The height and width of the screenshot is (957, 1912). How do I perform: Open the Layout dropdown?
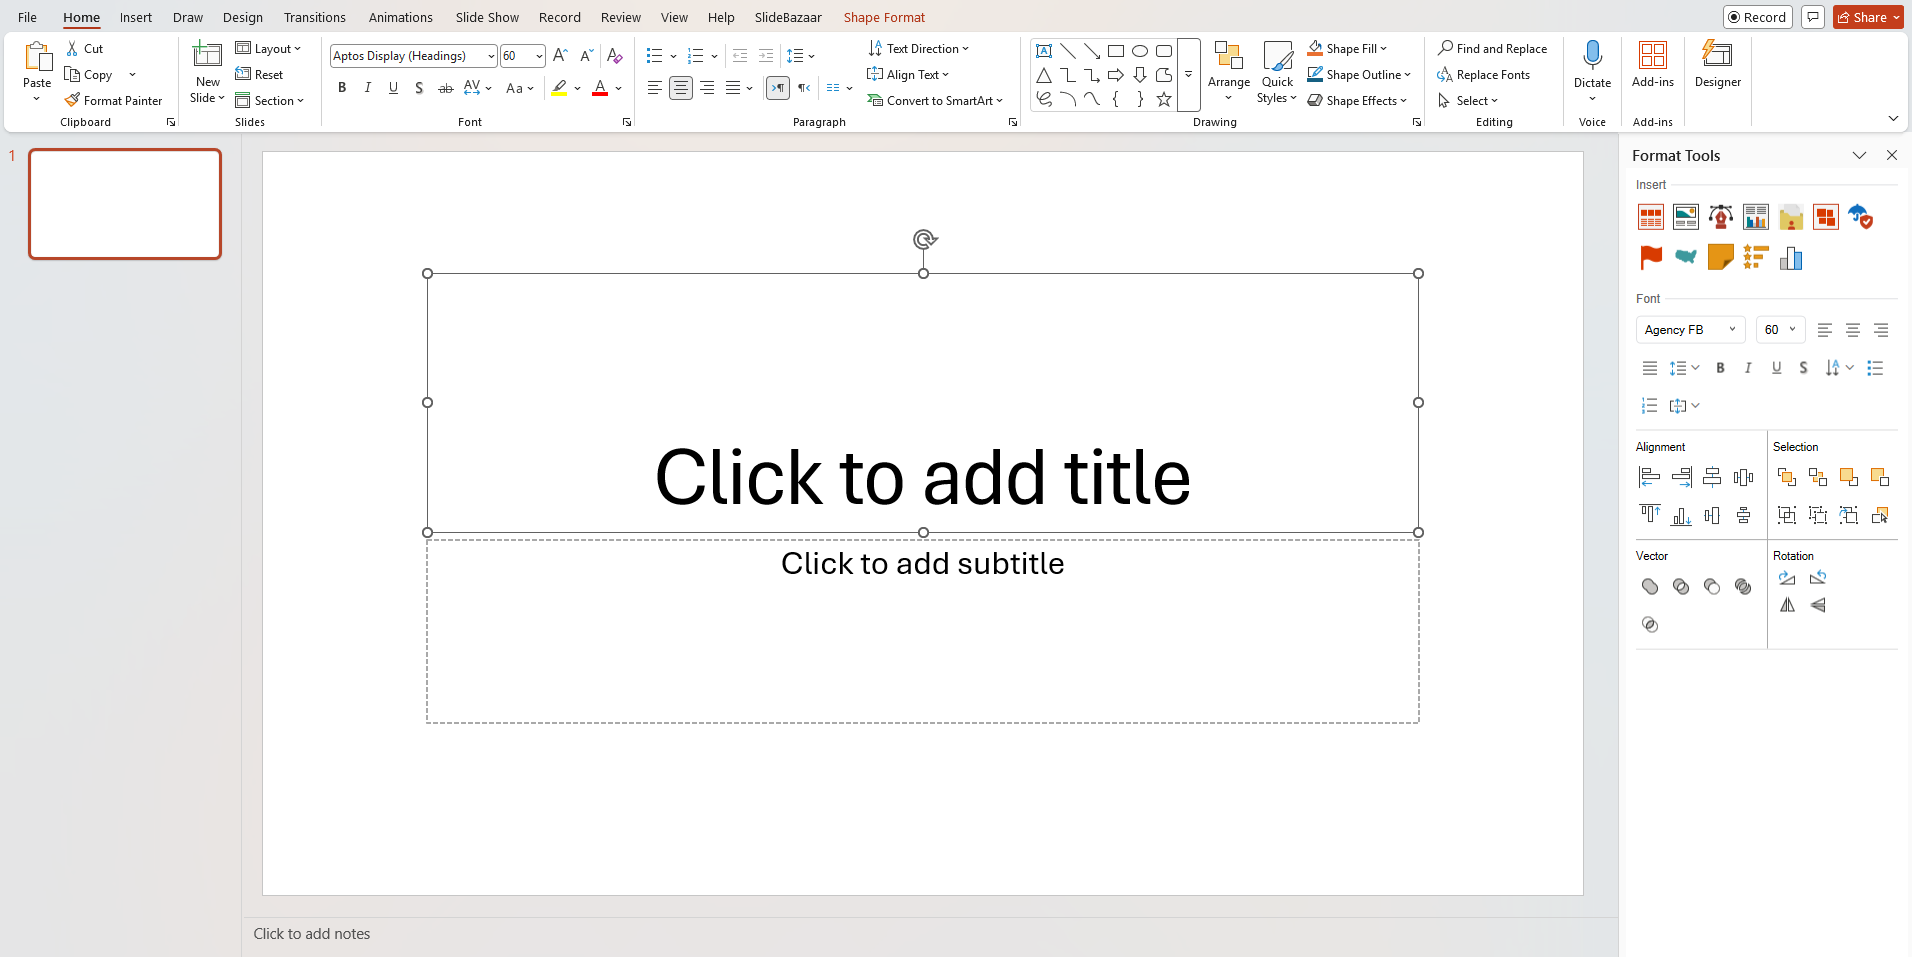point(268,48)
